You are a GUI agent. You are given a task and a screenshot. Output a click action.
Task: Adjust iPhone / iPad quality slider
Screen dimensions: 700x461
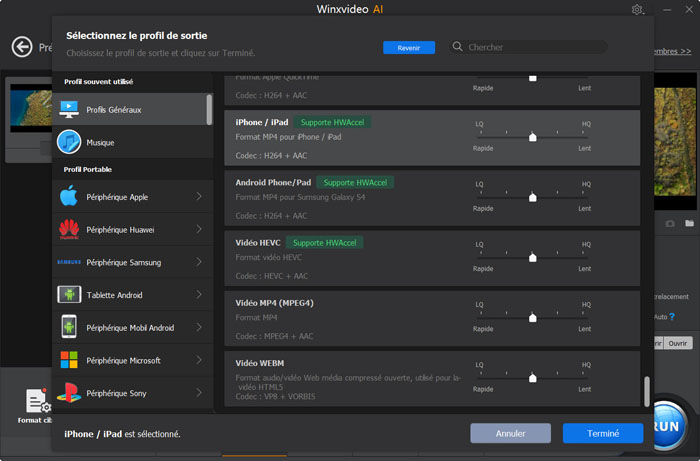coord(532,137)
